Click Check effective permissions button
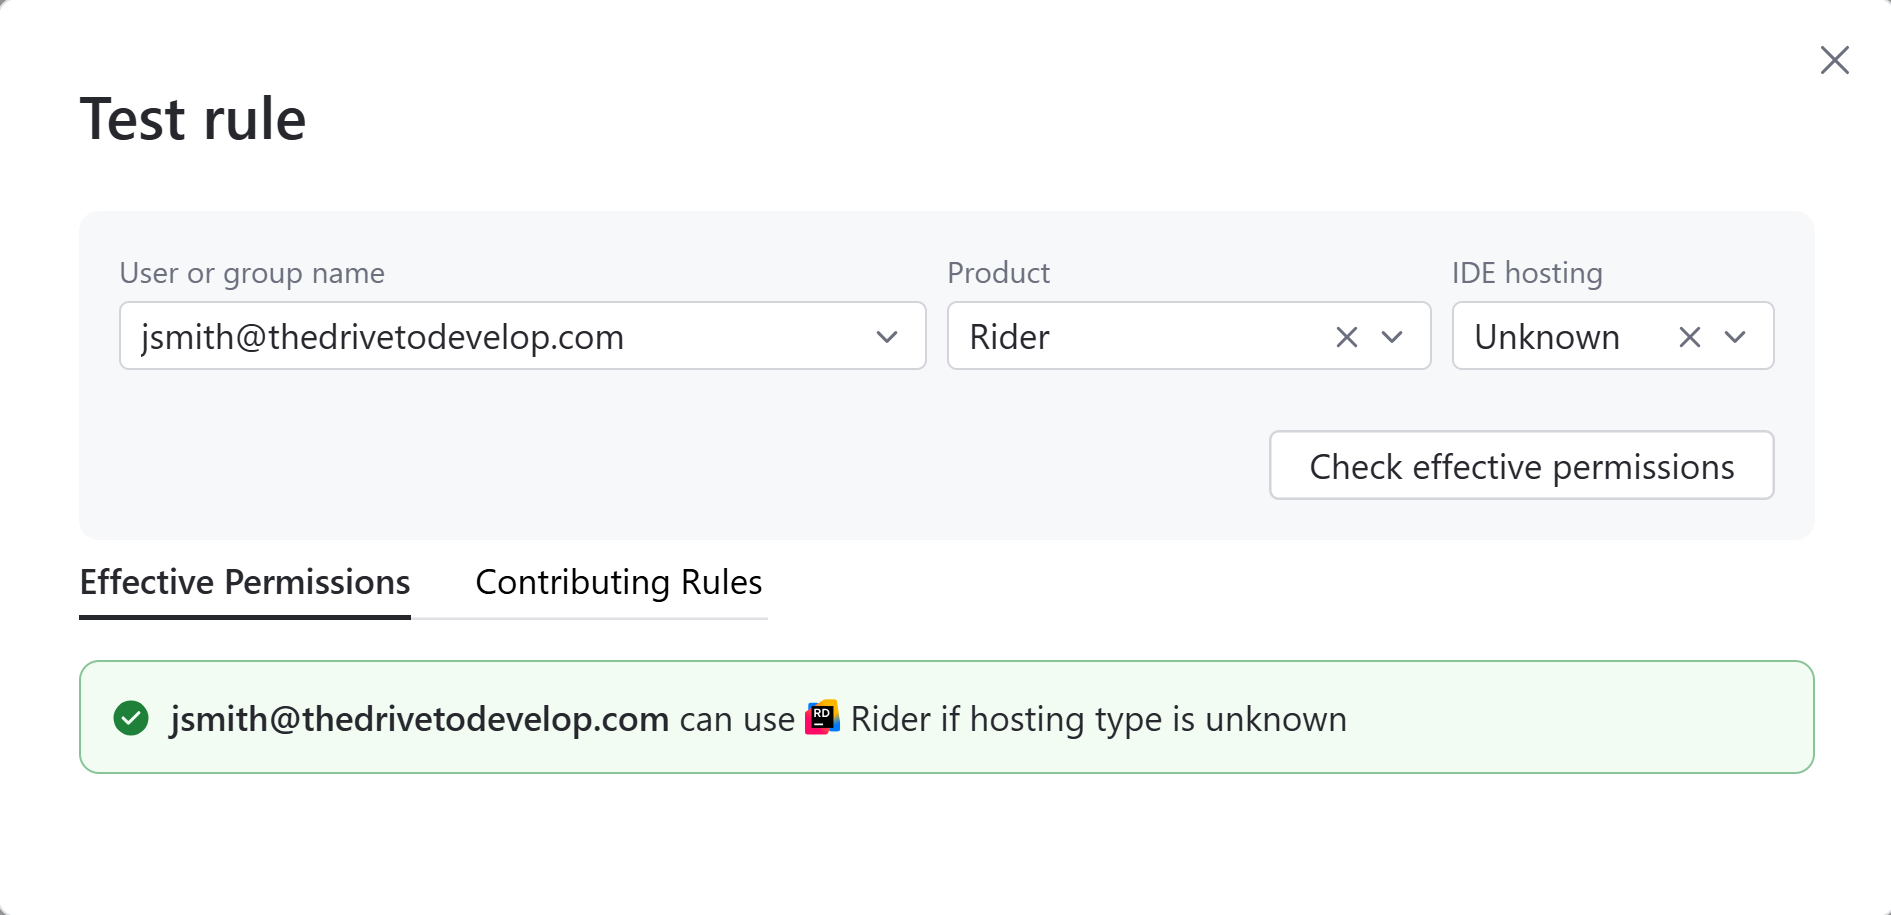The image size is (1891, 915). [x=1521, y=465]
